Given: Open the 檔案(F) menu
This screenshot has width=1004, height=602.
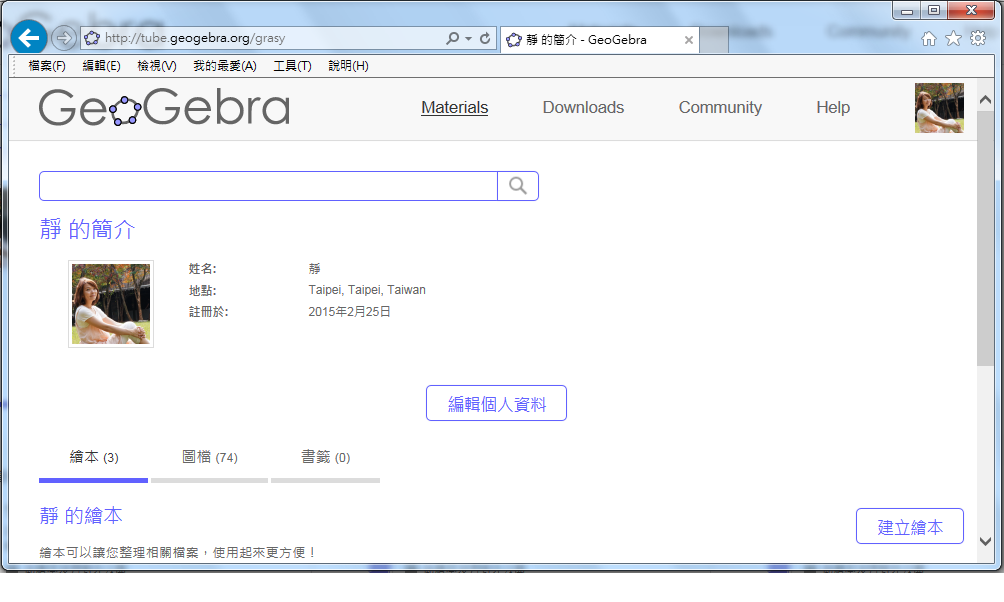Looking at the screenshot, I should pos(47,66).
